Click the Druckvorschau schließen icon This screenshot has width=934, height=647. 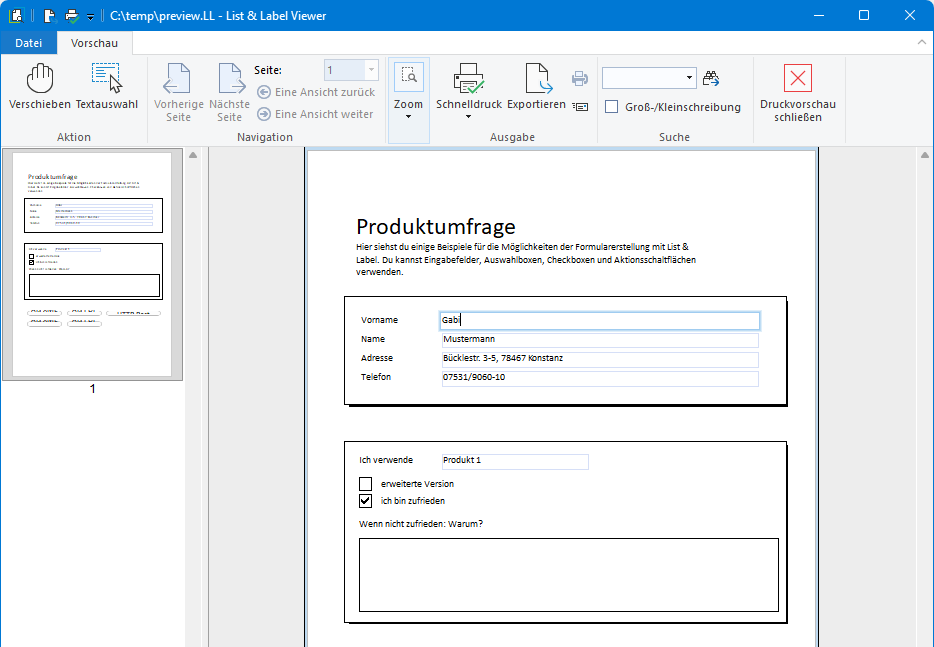[797, 78]
